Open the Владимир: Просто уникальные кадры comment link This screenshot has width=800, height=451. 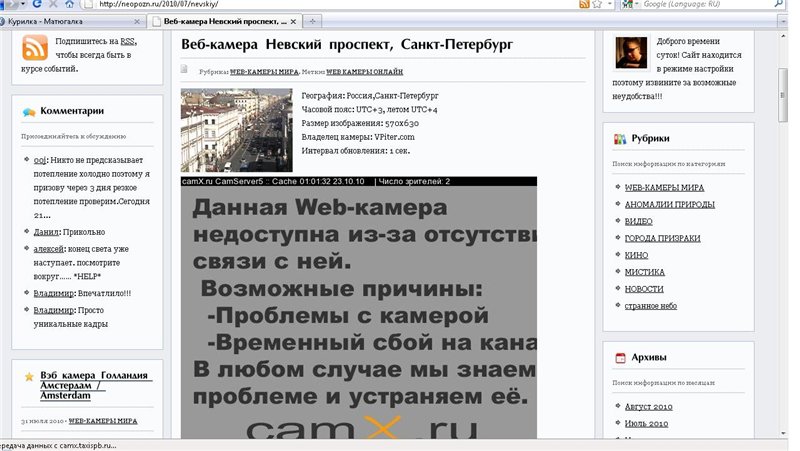pos(54,310)
